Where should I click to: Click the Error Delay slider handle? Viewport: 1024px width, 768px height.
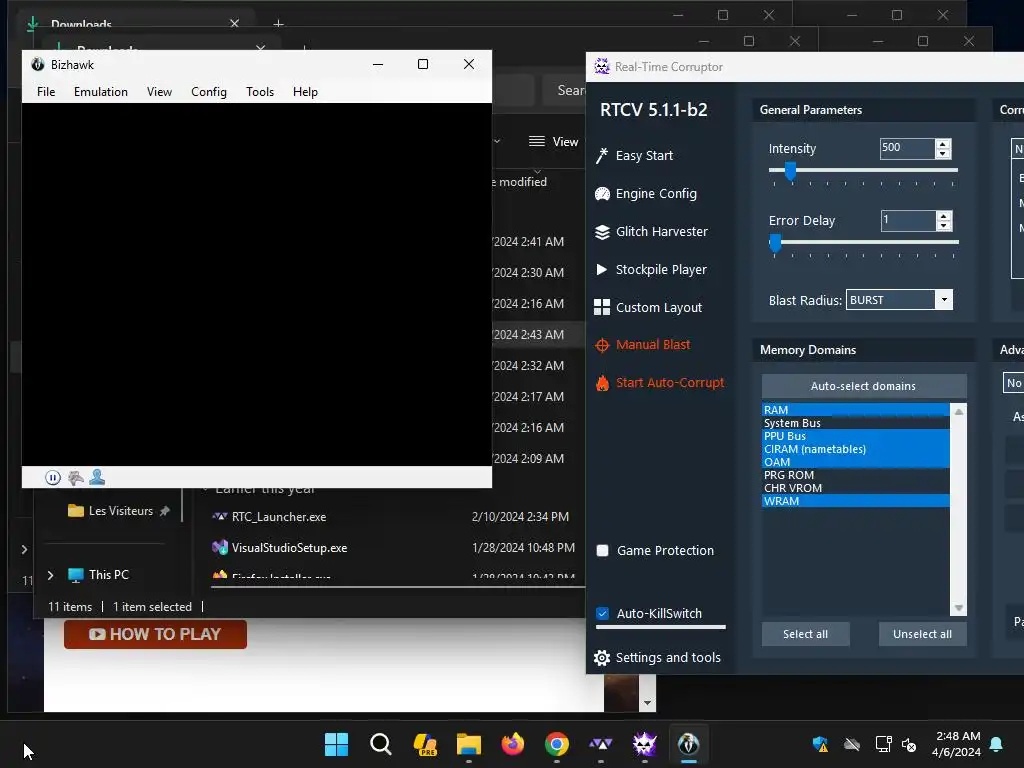[775, 243]
